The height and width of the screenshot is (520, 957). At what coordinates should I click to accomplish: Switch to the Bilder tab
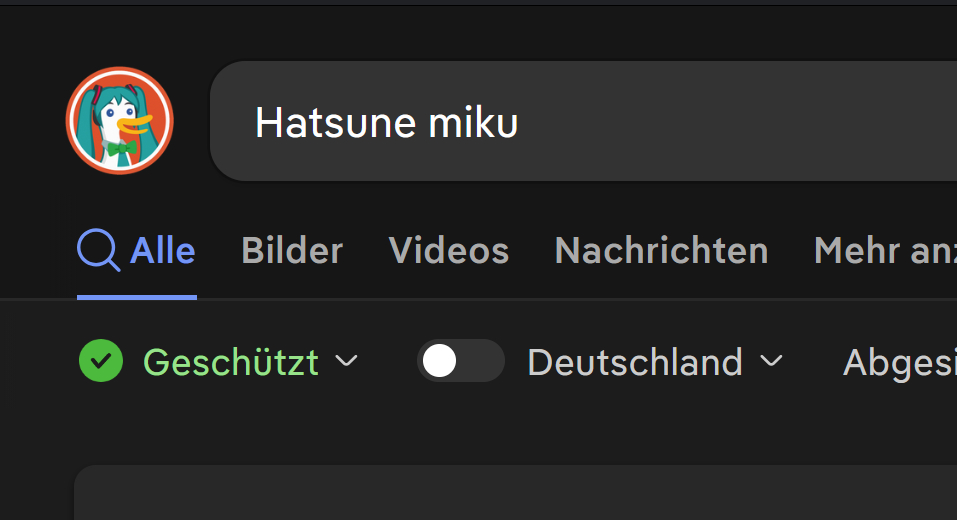pos(292,250)
